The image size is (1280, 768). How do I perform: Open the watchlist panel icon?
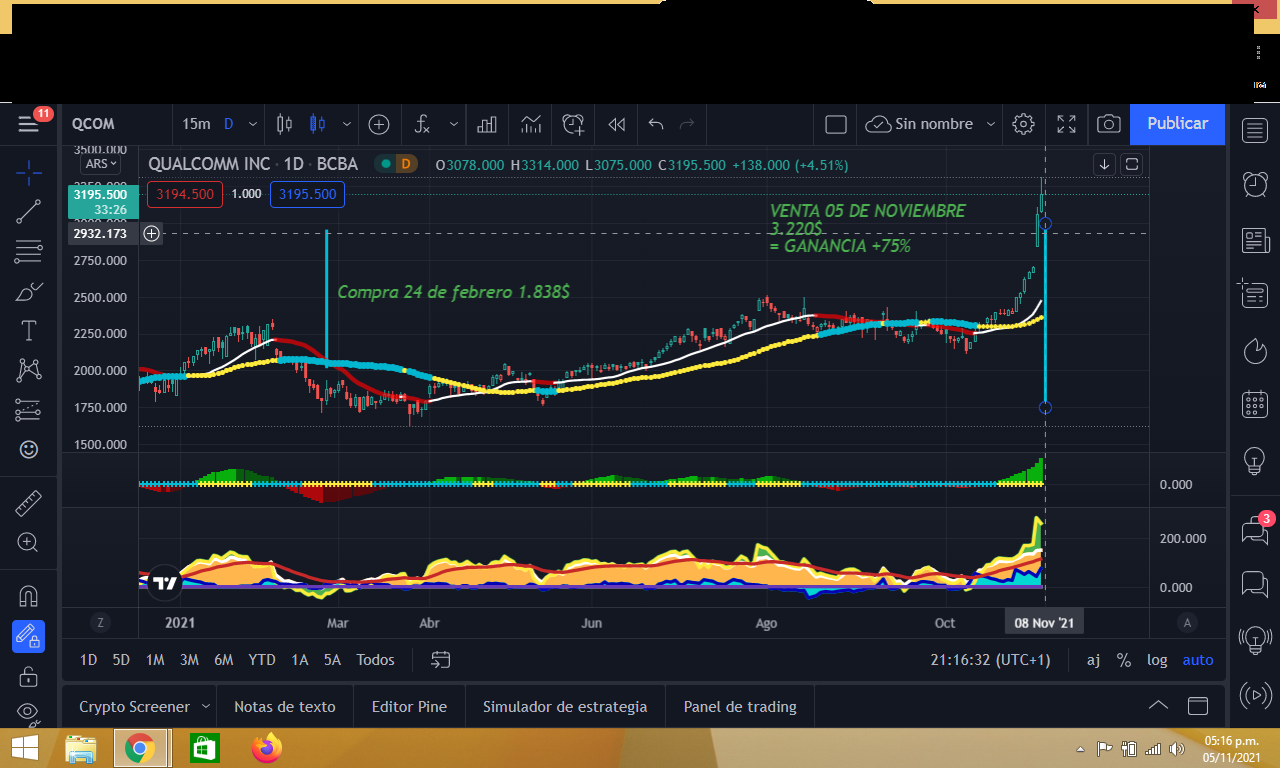click(x=1255, y=129)
